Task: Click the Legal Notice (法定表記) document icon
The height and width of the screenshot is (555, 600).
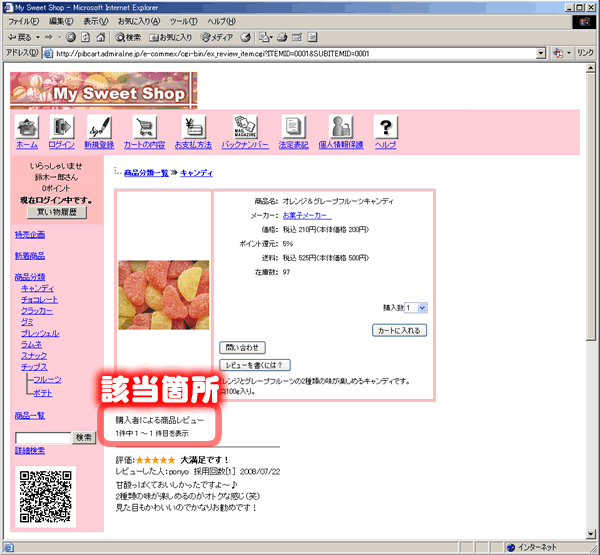Action: point(293,127)
